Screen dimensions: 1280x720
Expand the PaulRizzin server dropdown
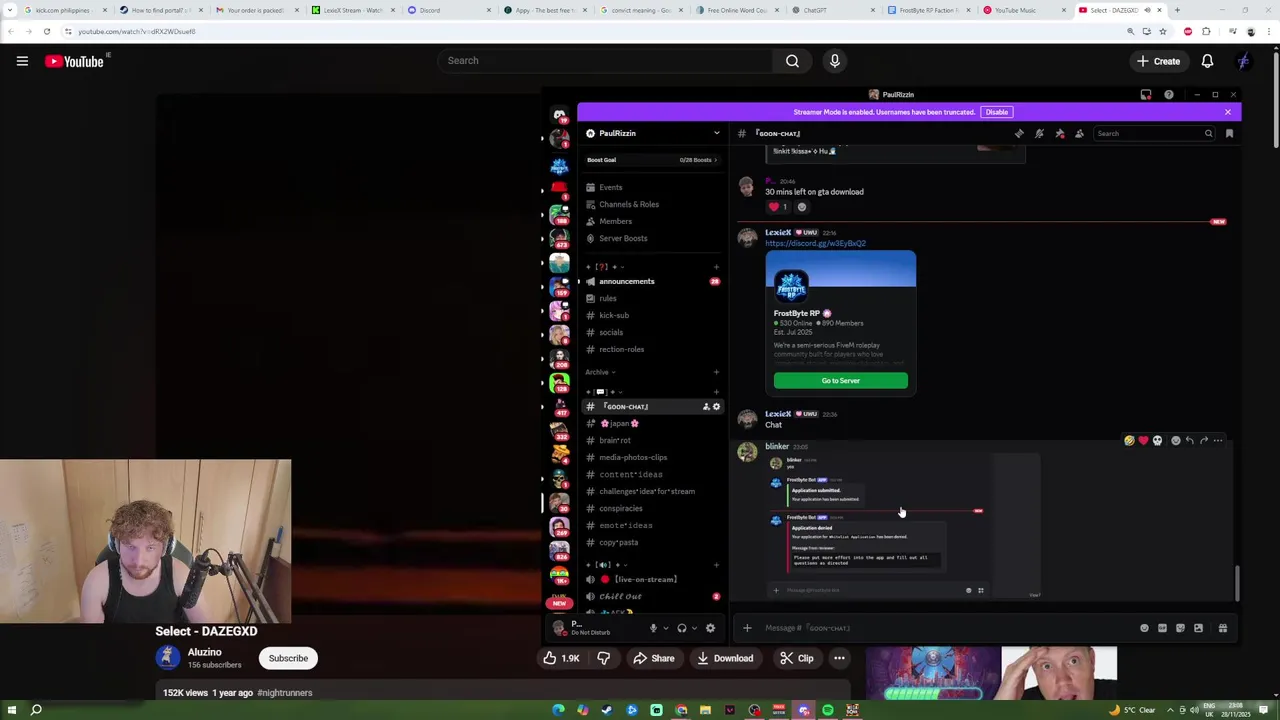click(716, 133)
